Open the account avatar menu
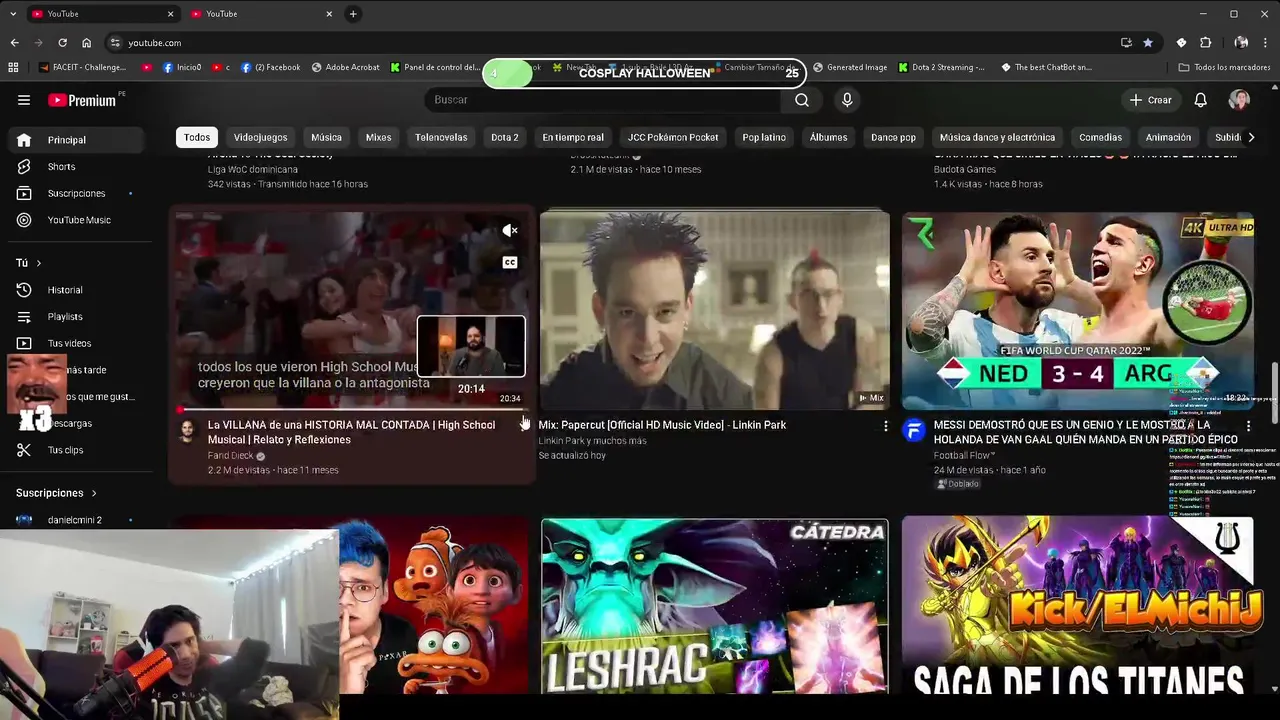 (1239, 100)
